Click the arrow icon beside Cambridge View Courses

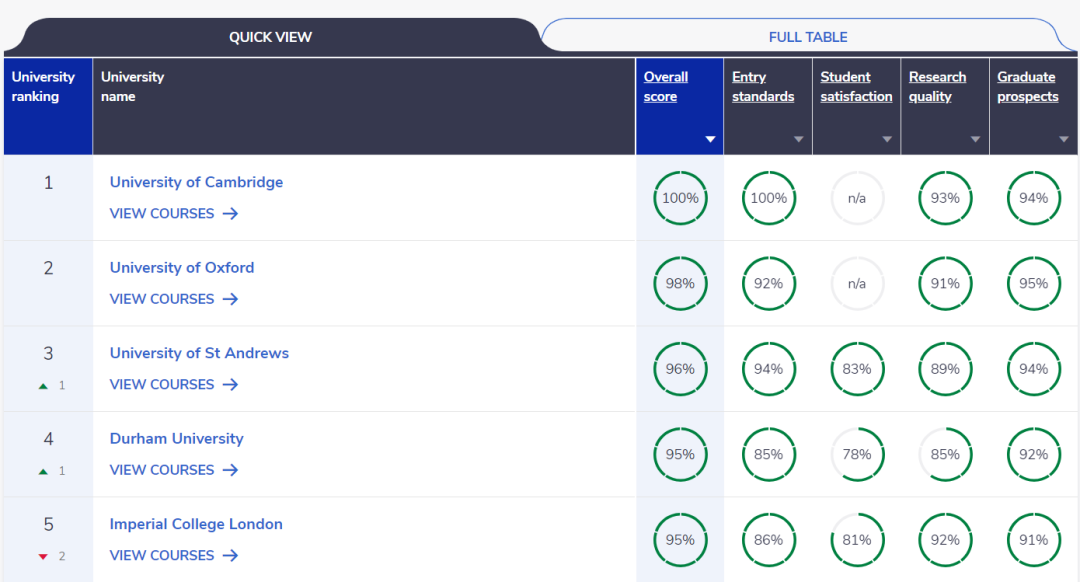tap(230, 214)
